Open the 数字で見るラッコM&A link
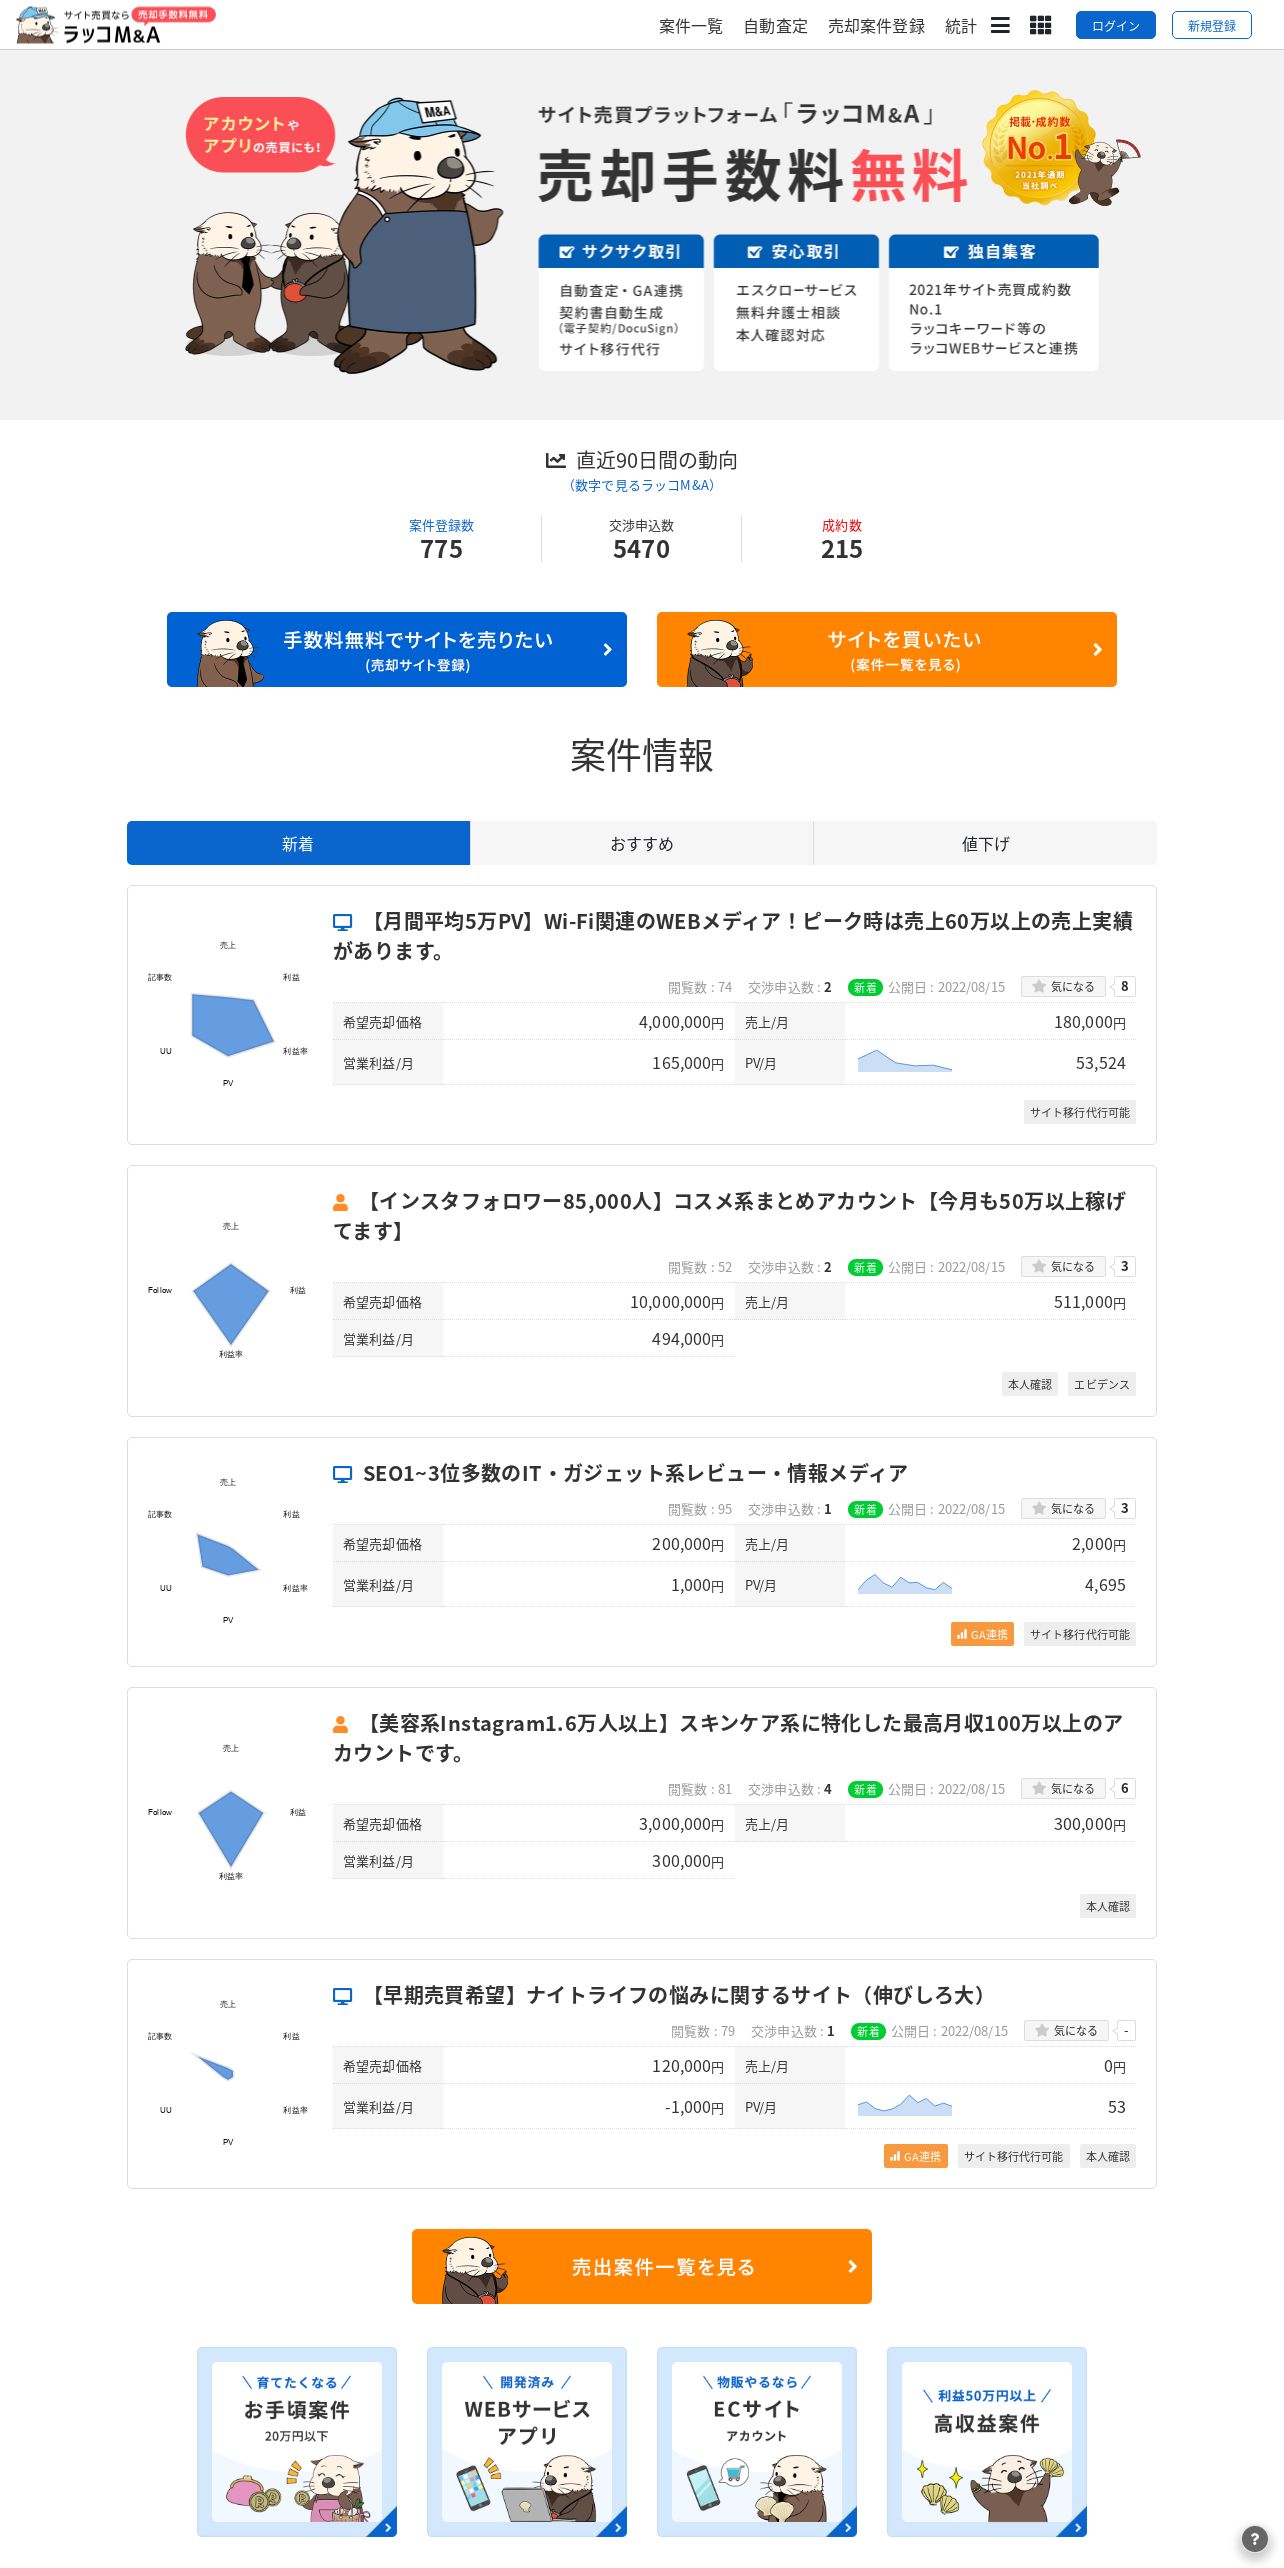The image size is (1284, 2568). [x=642, y=486]
